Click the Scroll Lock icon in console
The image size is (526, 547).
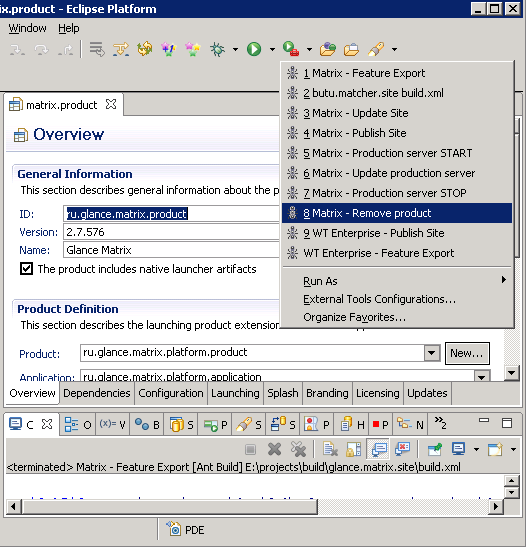353,449
